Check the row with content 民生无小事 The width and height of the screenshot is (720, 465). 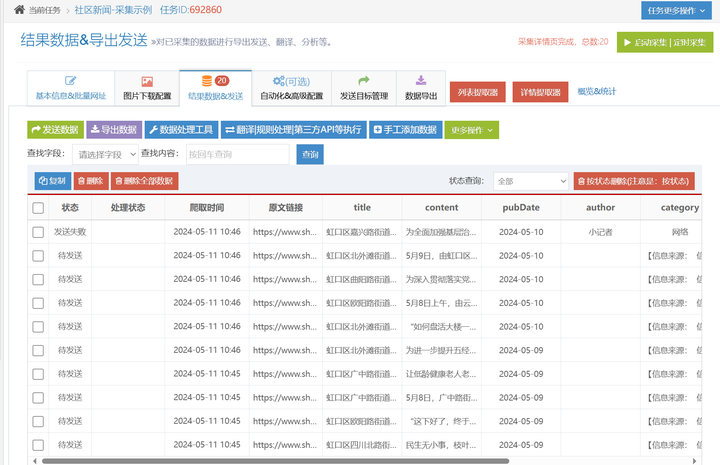[x=38, y=445]
